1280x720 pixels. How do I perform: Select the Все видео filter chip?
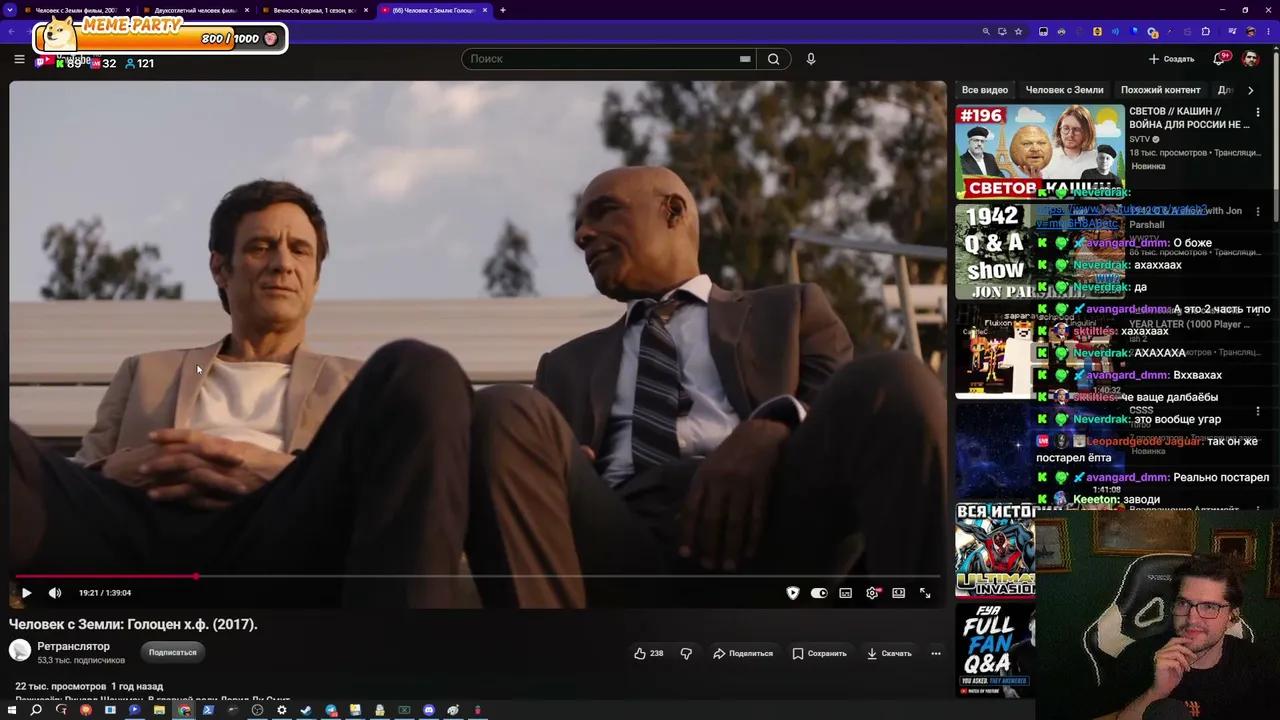pos(985,90)
